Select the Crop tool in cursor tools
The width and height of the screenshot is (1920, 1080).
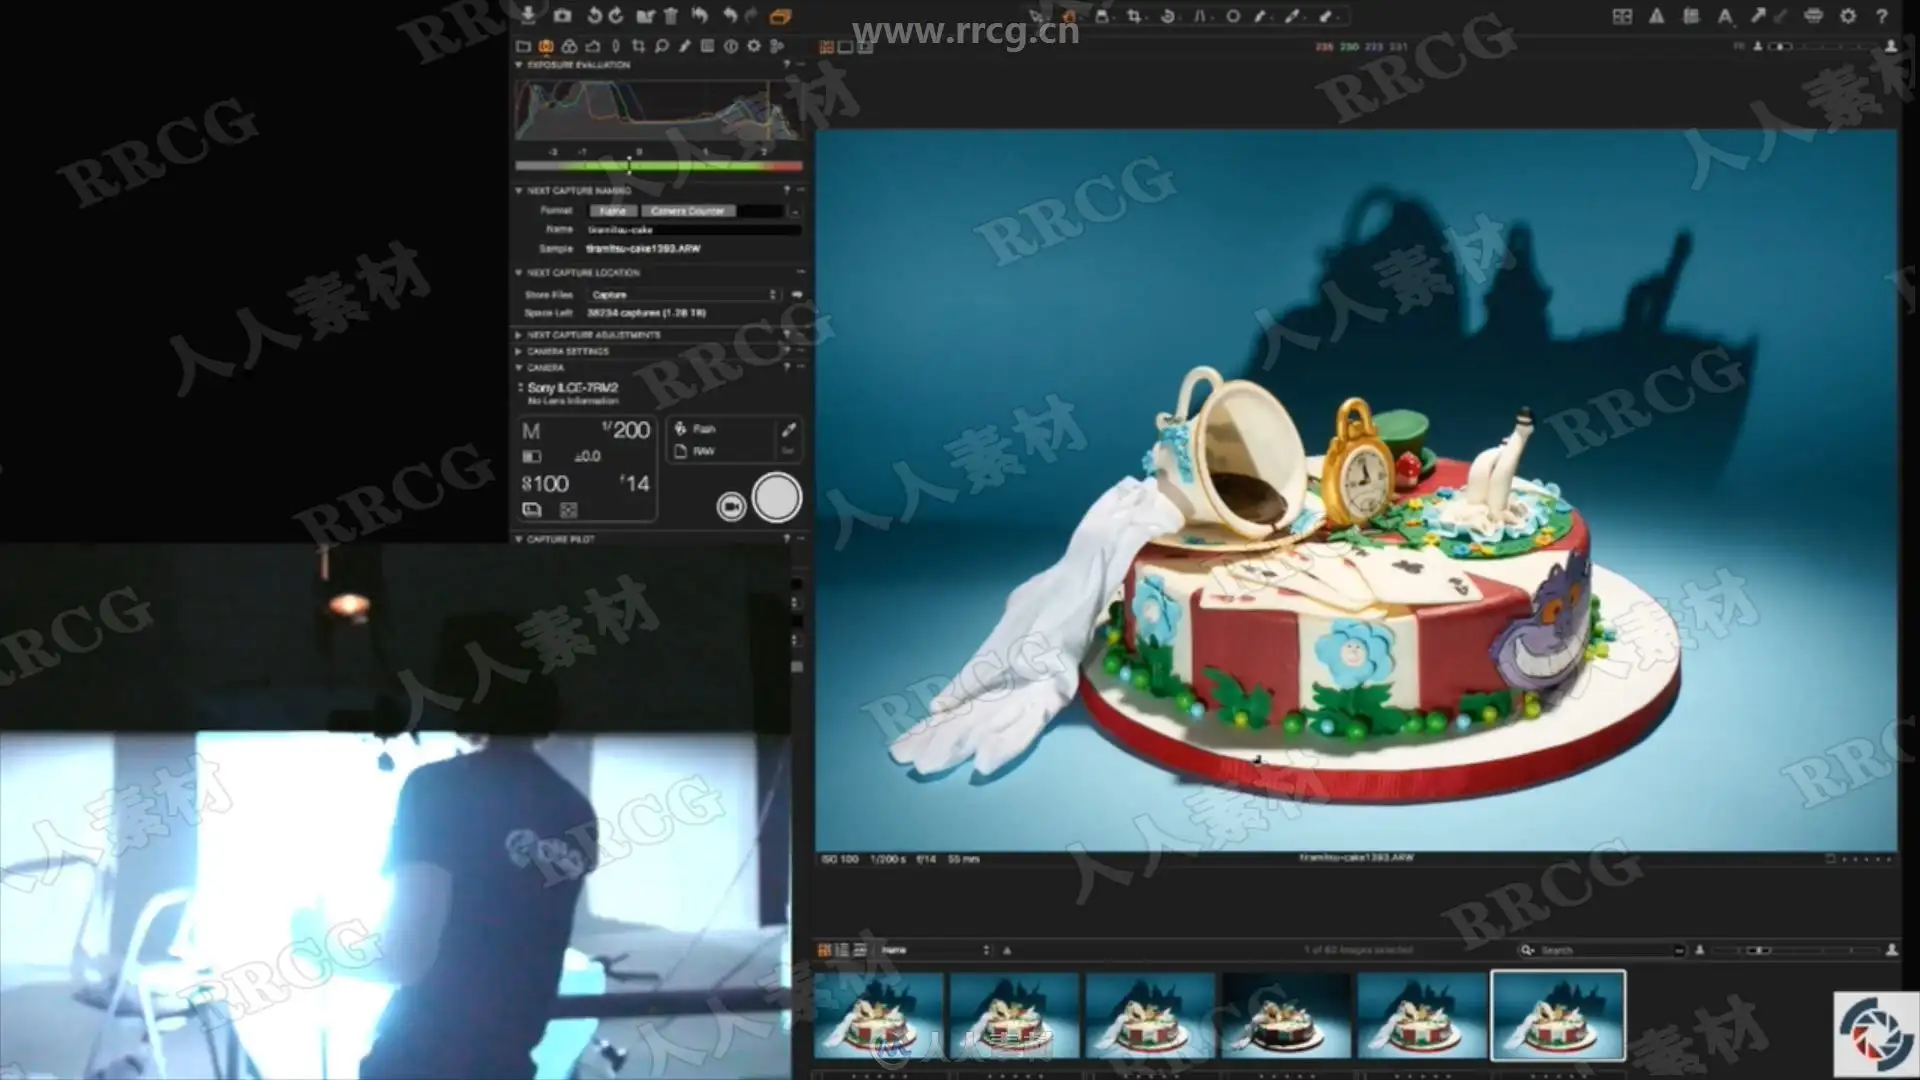coord(1134,16)
